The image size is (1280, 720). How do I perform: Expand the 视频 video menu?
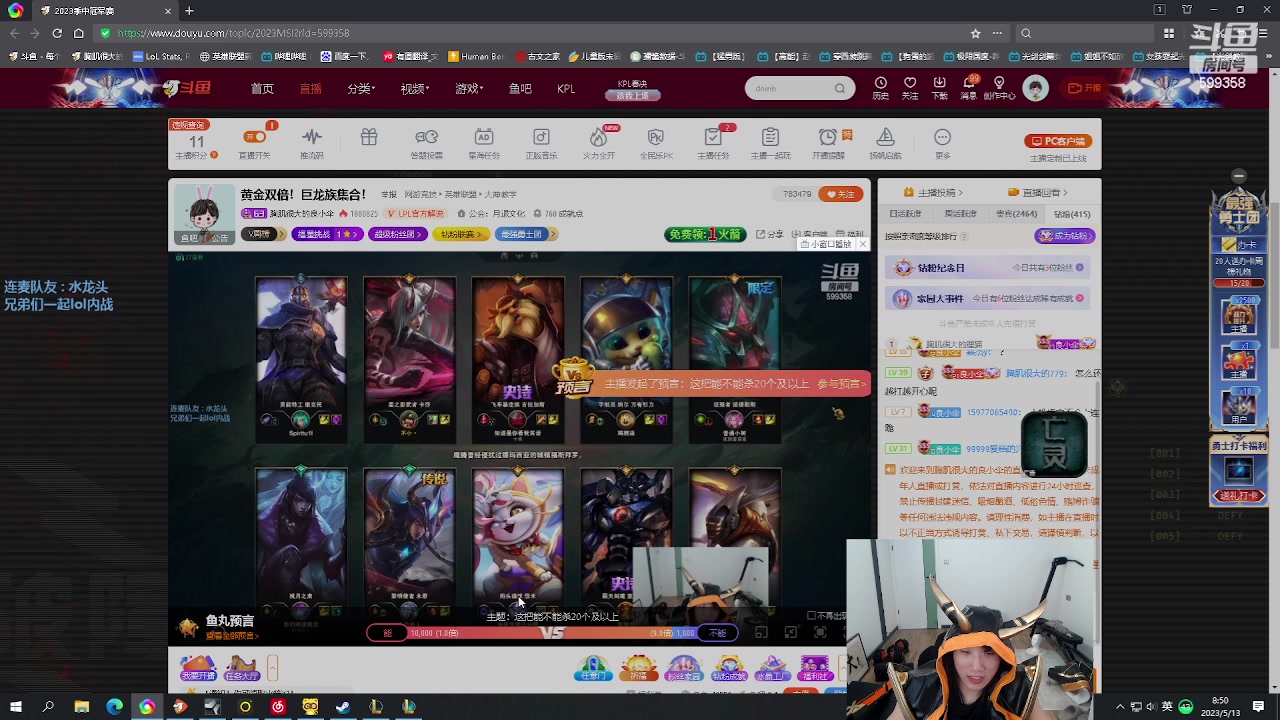click(415, 89)
